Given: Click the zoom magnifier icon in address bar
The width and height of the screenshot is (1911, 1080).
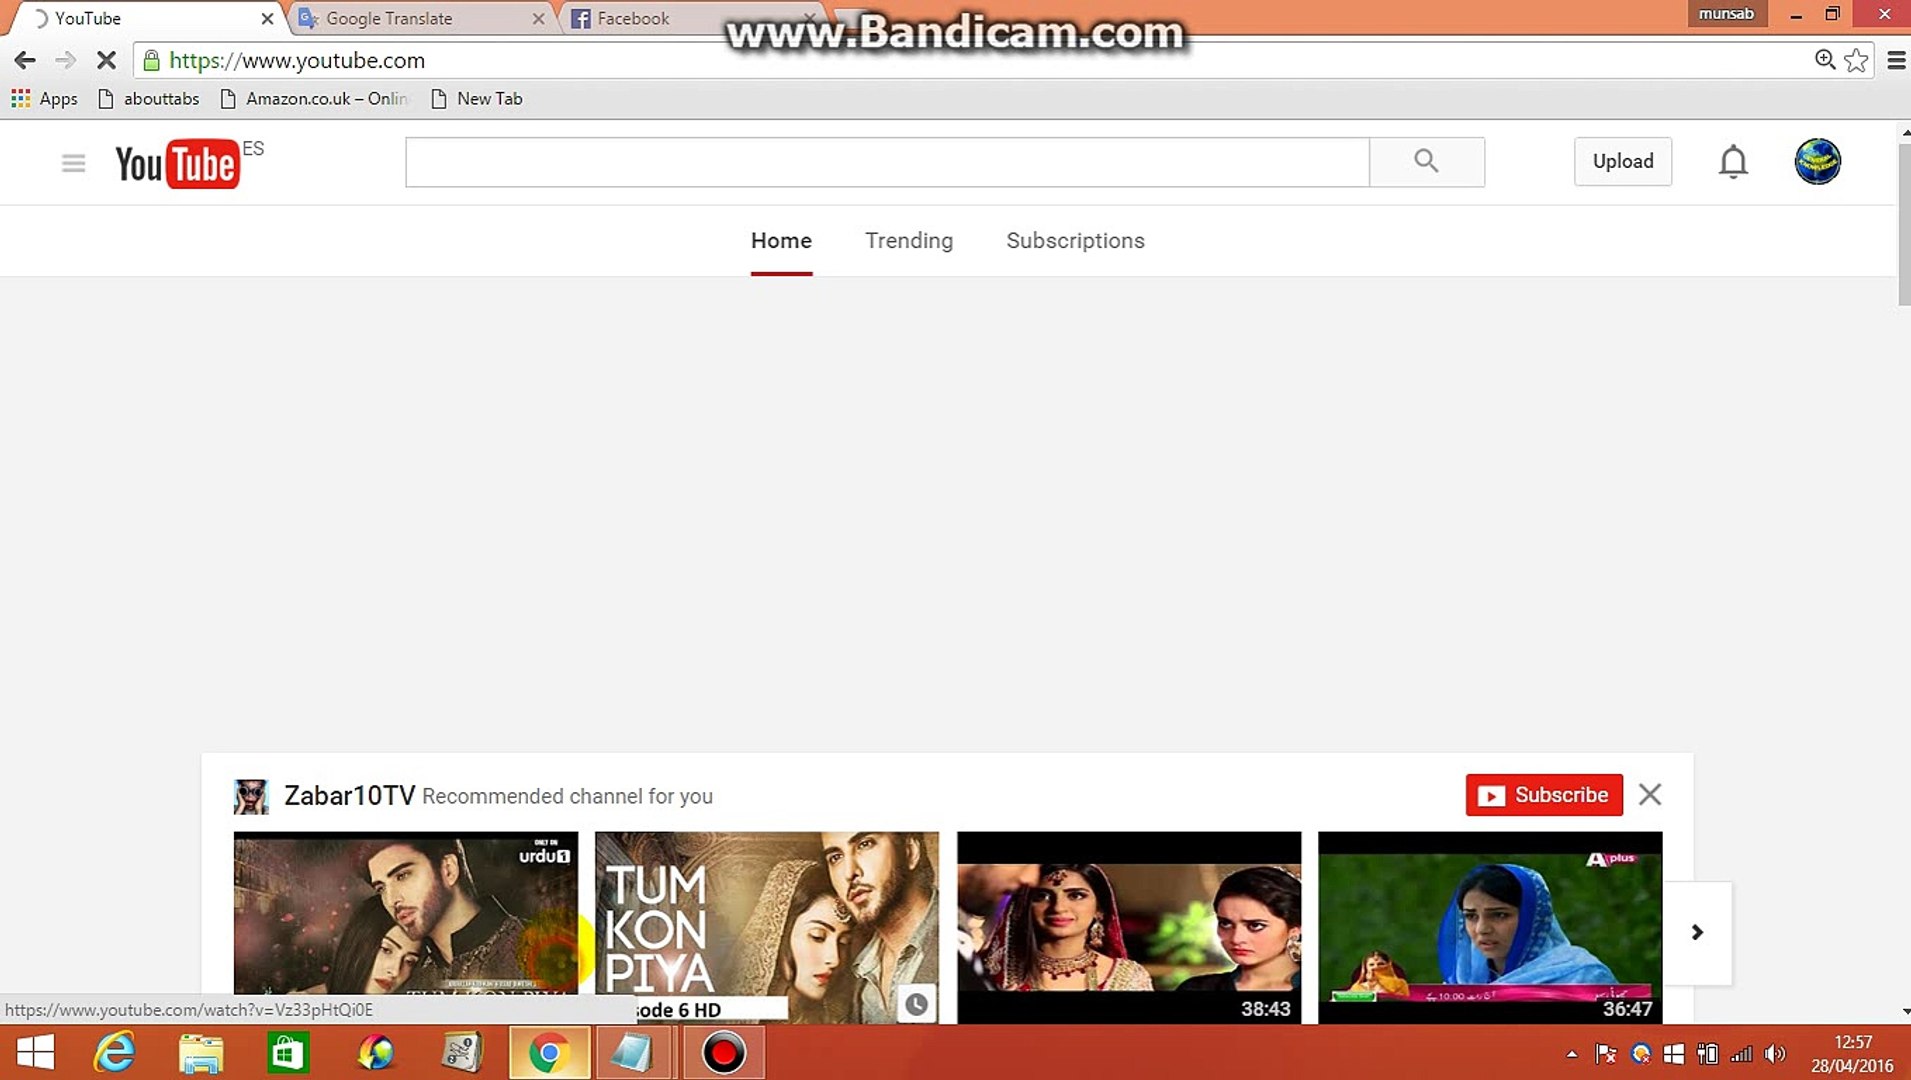Looking at the screenshot, I should 1825,60.
